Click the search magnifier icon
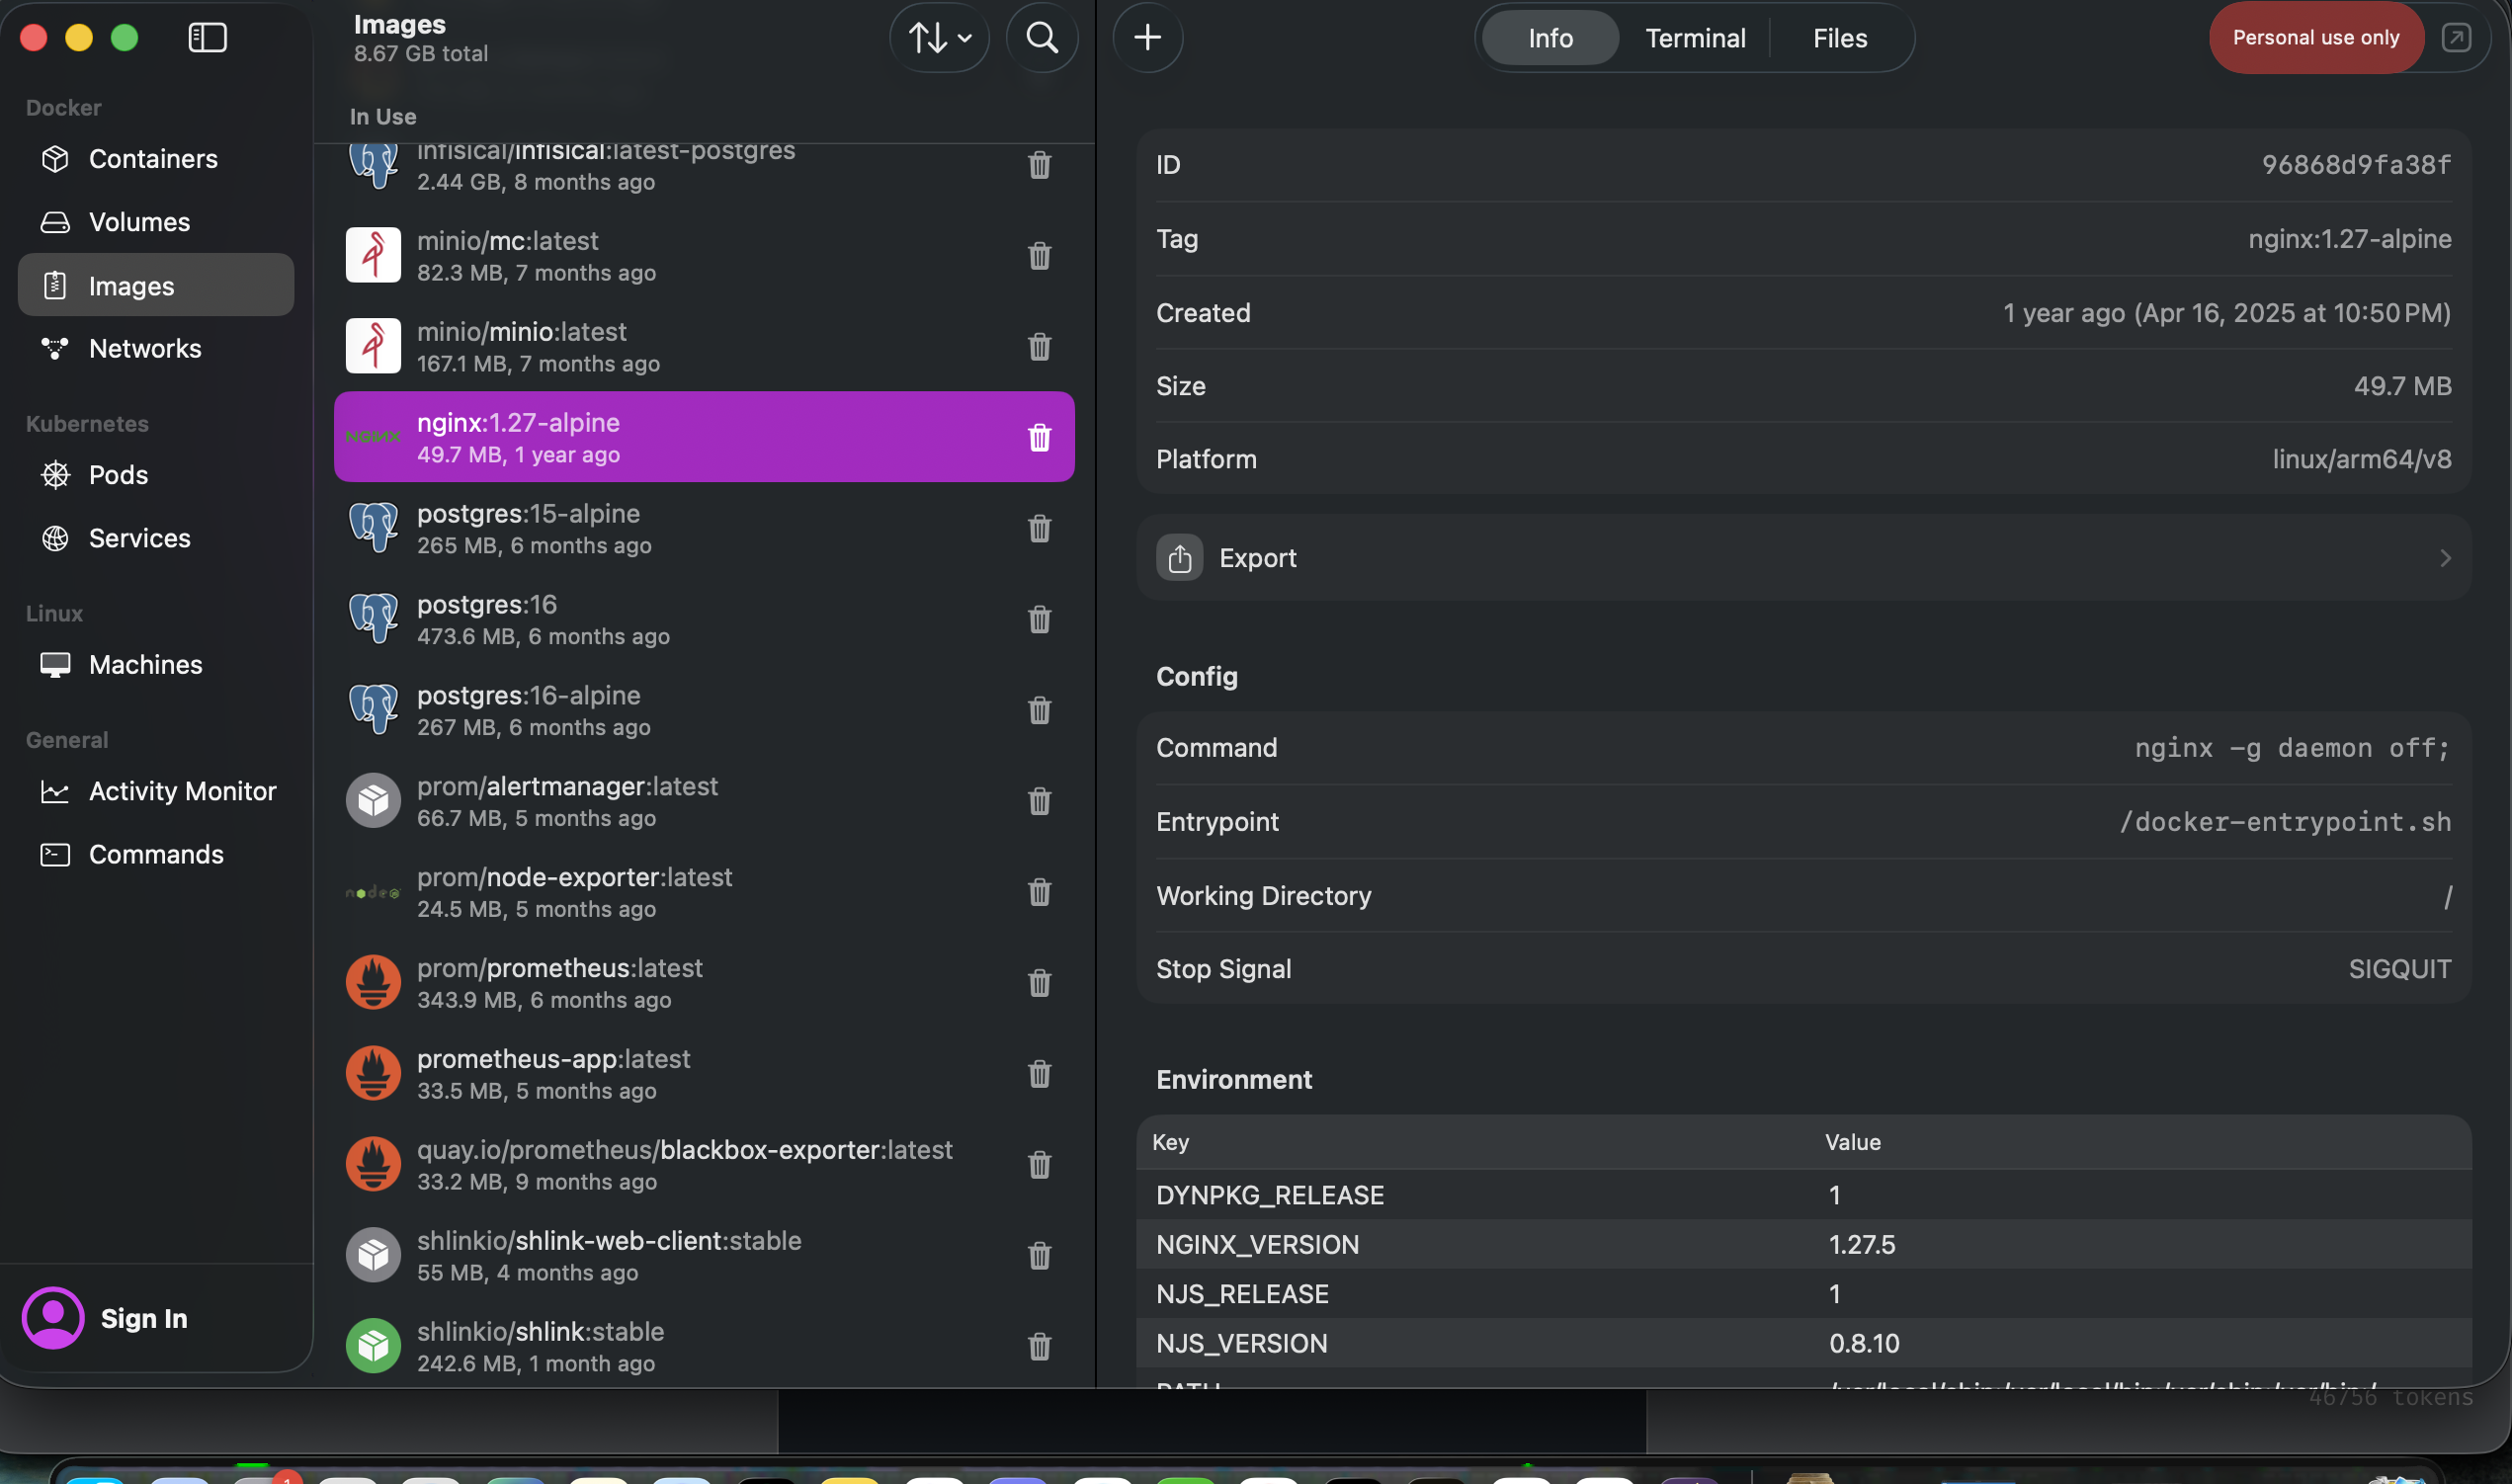 tap(1042, 38)
